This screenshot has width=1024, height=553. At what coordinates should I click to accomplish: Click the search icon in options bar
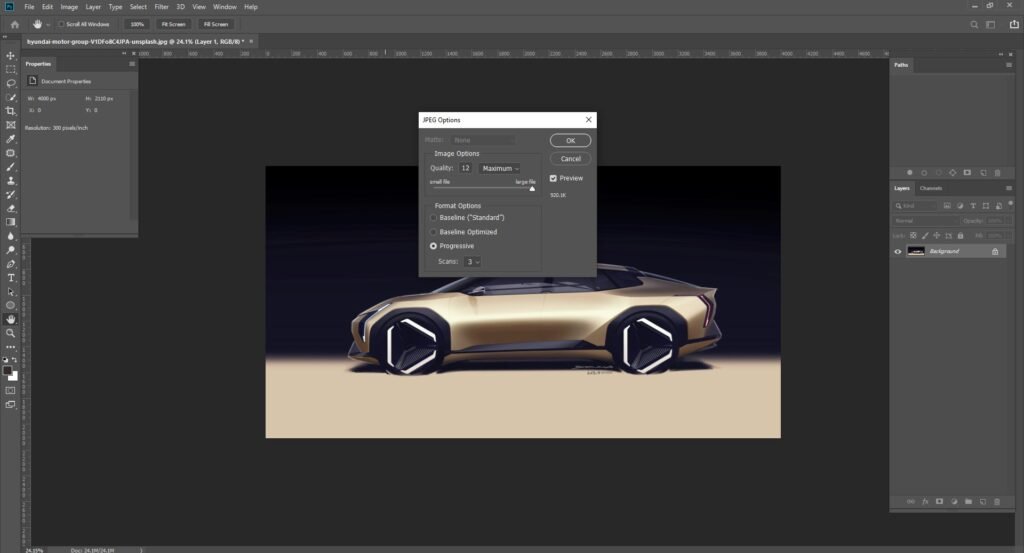pyautogui.click(x=974, y=24)
